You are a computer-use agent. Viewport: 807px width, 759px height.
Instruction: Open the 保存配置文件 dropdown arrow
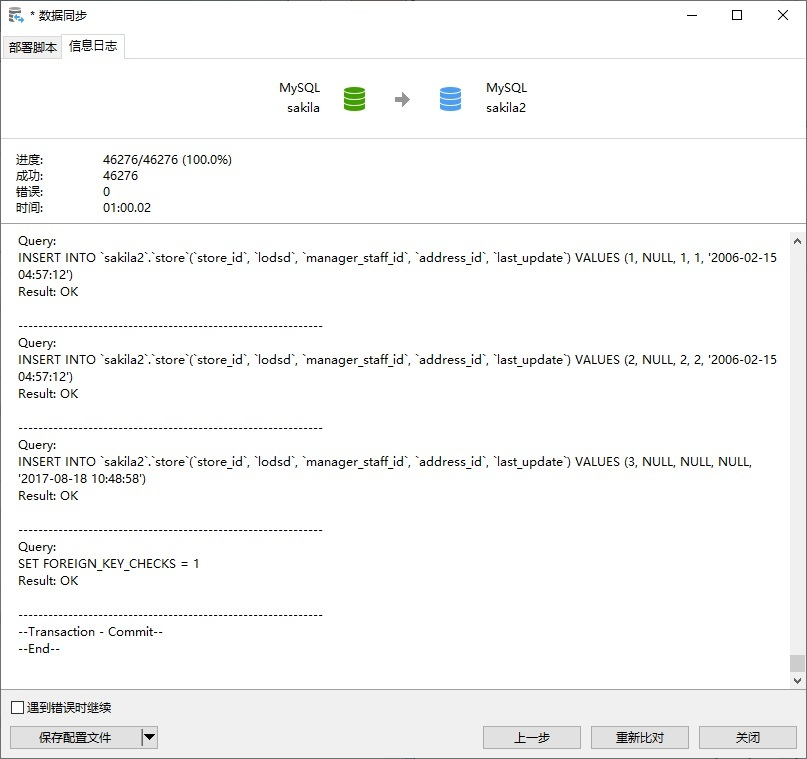[x=149, y=737]
